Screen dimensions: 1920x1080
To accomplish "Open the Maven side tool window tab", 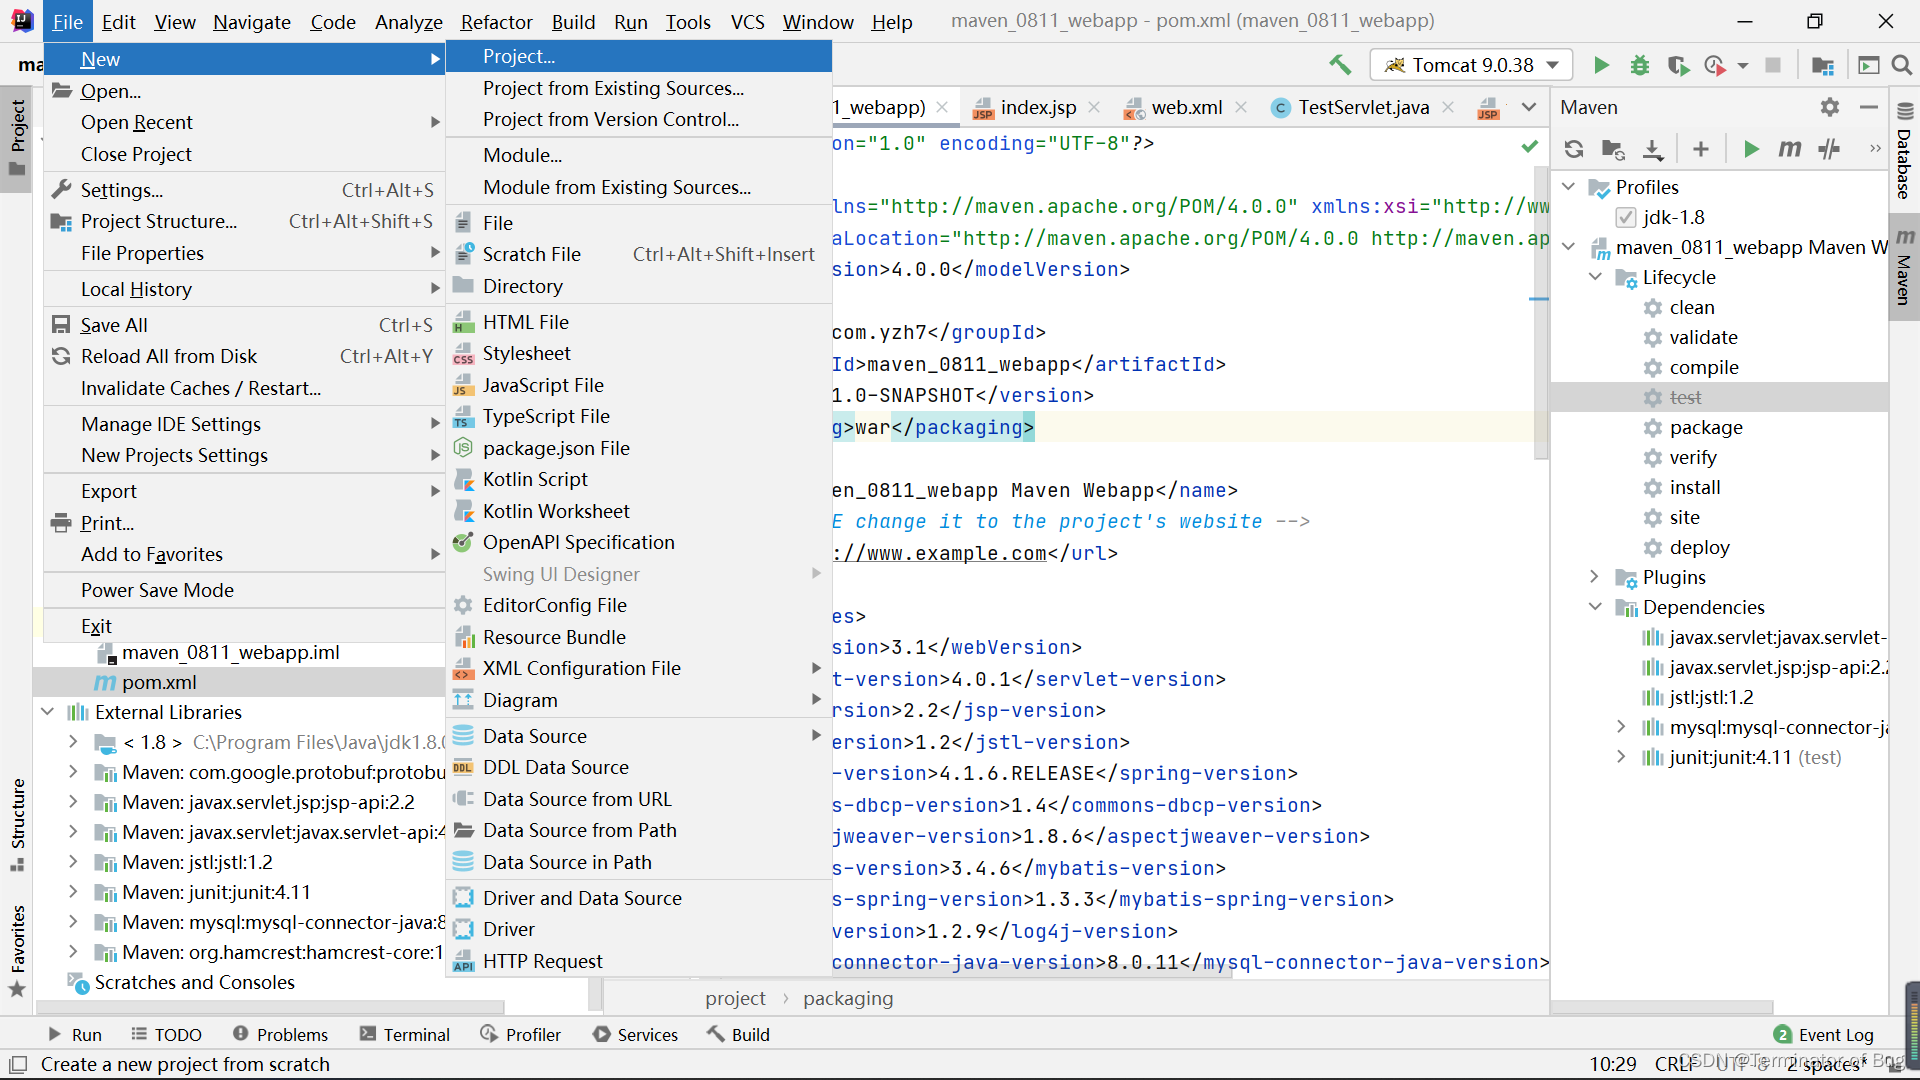I will click(x=1904, y=267).
